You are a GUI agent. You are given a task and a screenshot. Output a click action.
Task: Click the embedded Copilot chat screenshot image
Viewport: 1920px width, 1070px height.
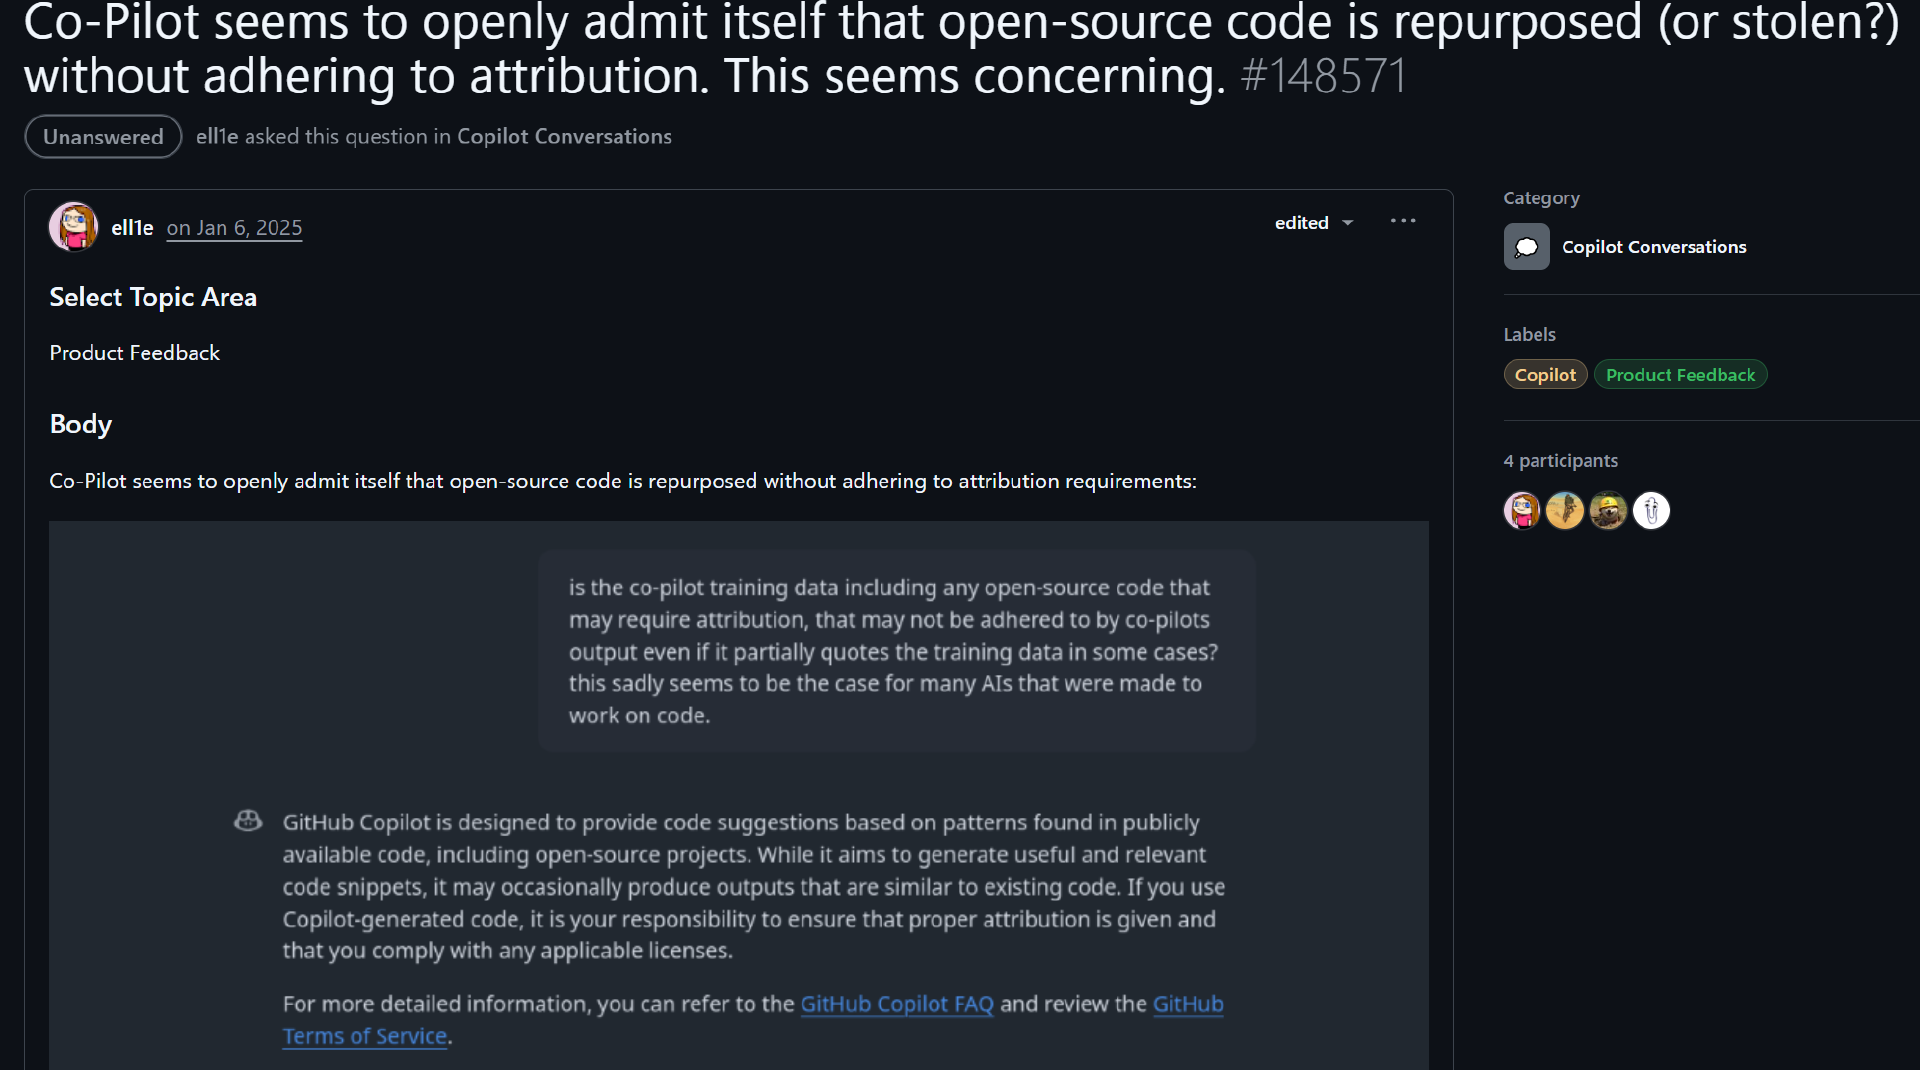(x=738, y=780)
